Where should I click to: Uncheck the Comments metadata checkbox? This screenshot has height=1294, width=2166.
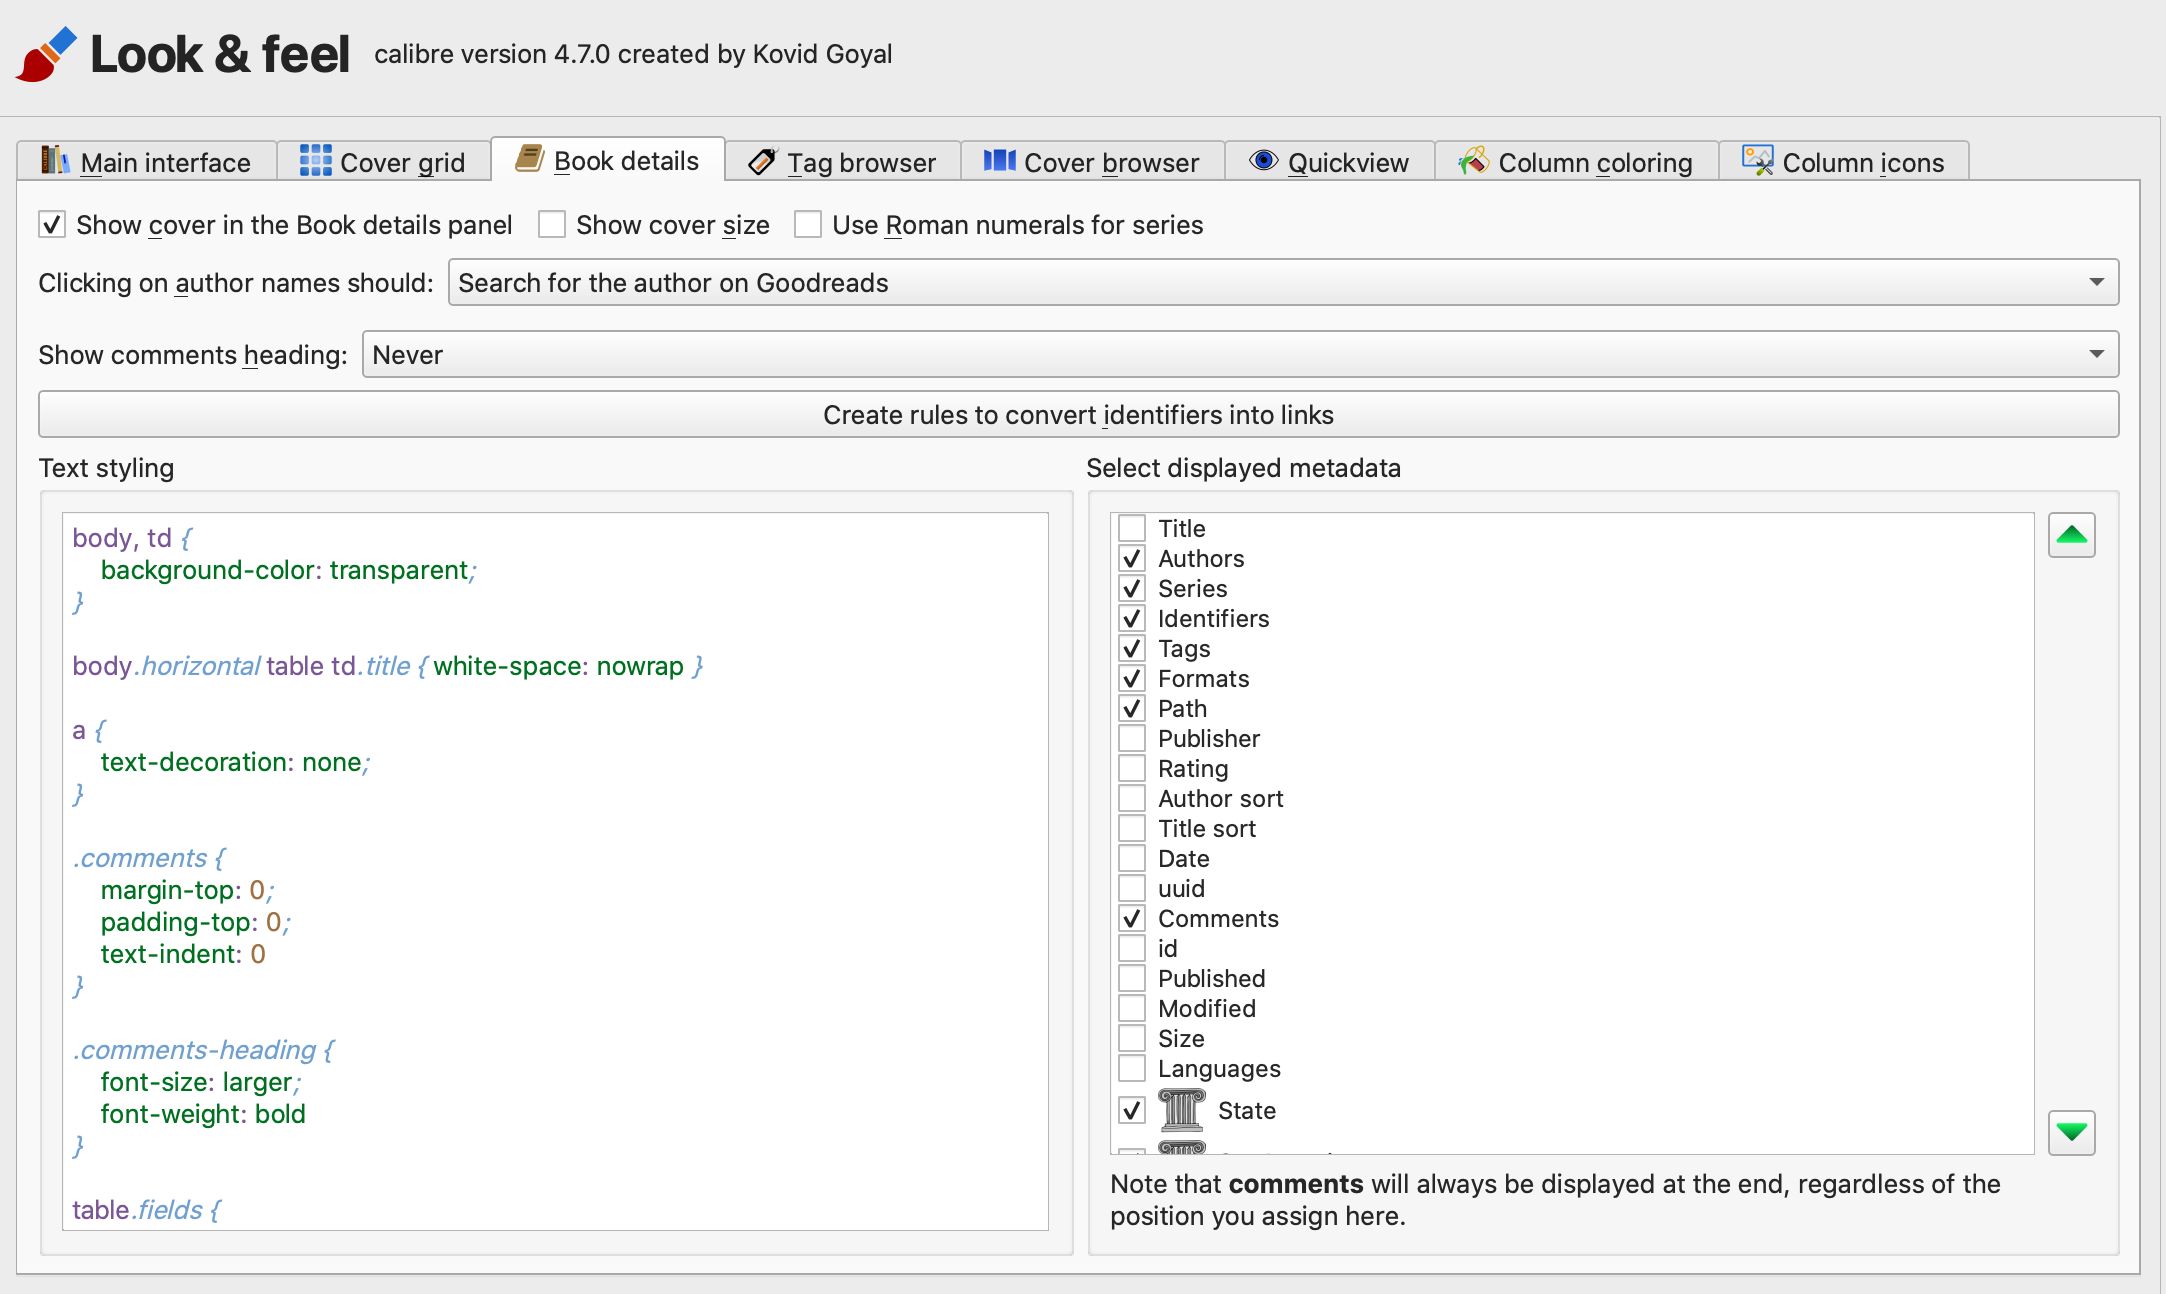point(1132,919)
